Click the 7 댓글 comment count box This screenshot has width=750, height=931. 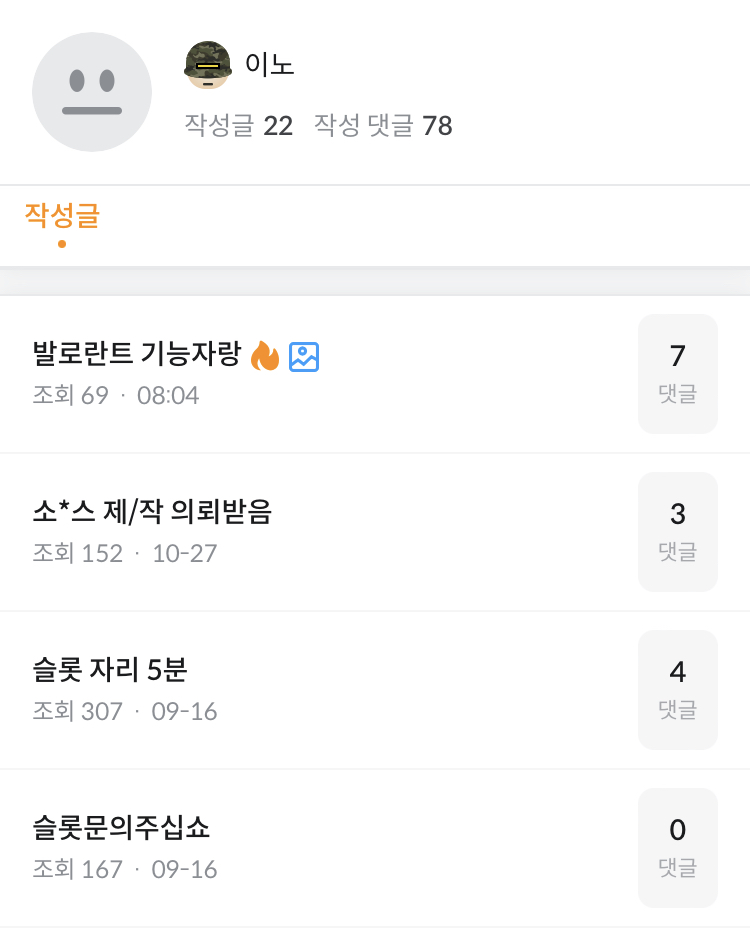[x=678, y=373]
